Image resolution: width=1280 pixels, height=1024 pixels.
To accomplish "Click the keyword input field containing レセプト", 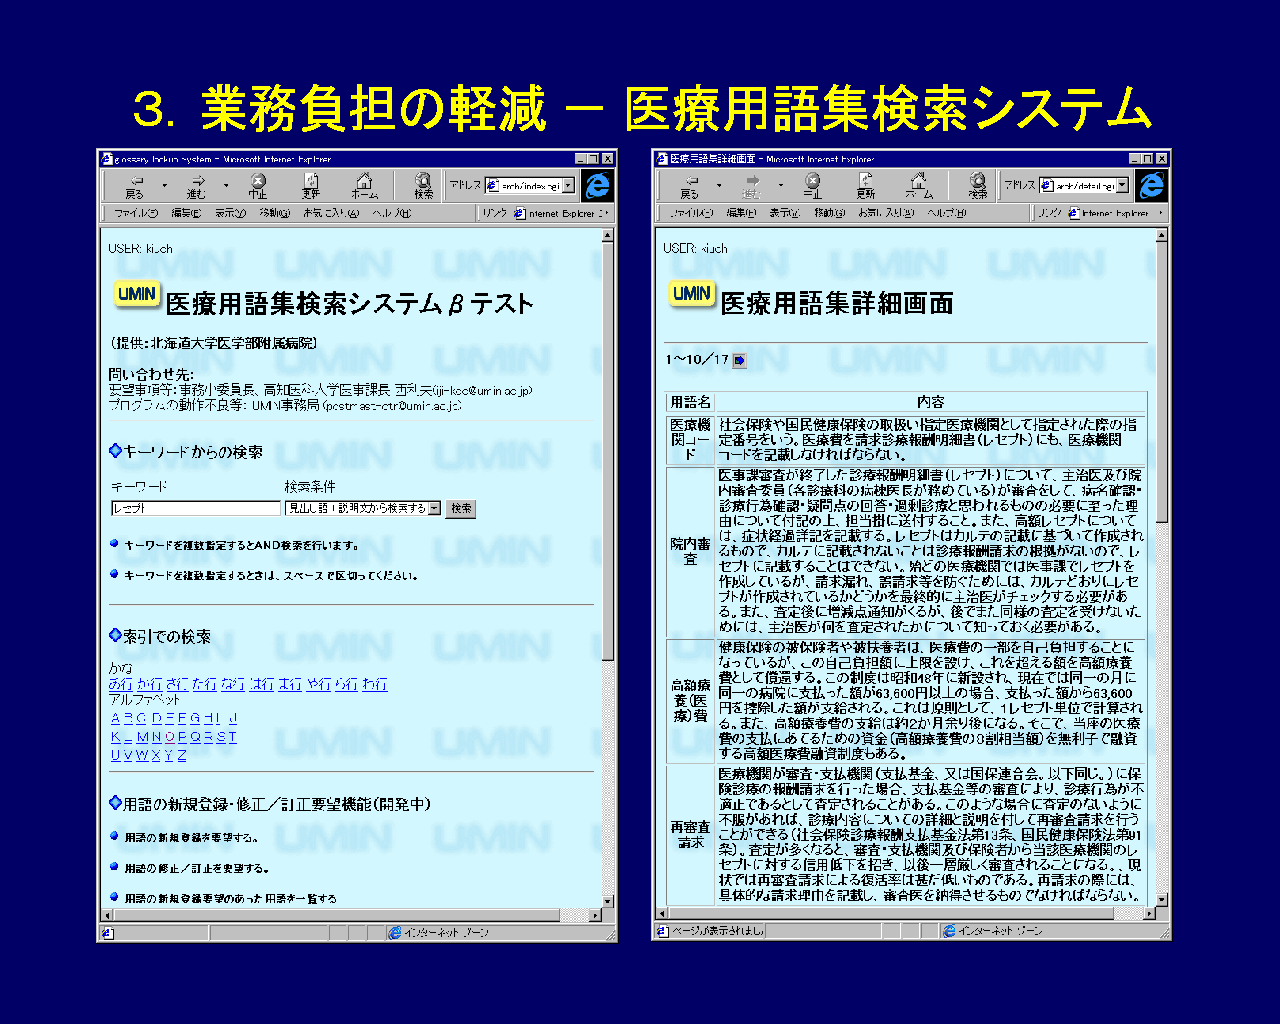I will [195, 508].
